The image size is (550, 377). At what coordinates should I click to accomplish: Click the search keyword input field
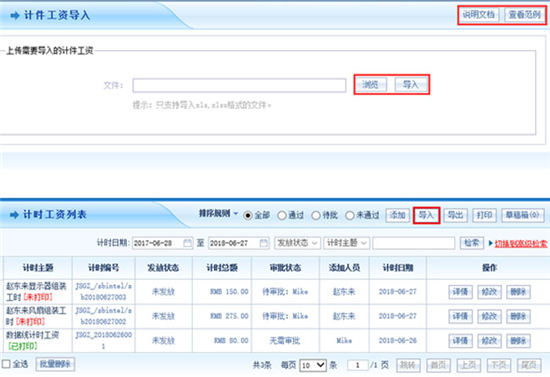point(414,243)
